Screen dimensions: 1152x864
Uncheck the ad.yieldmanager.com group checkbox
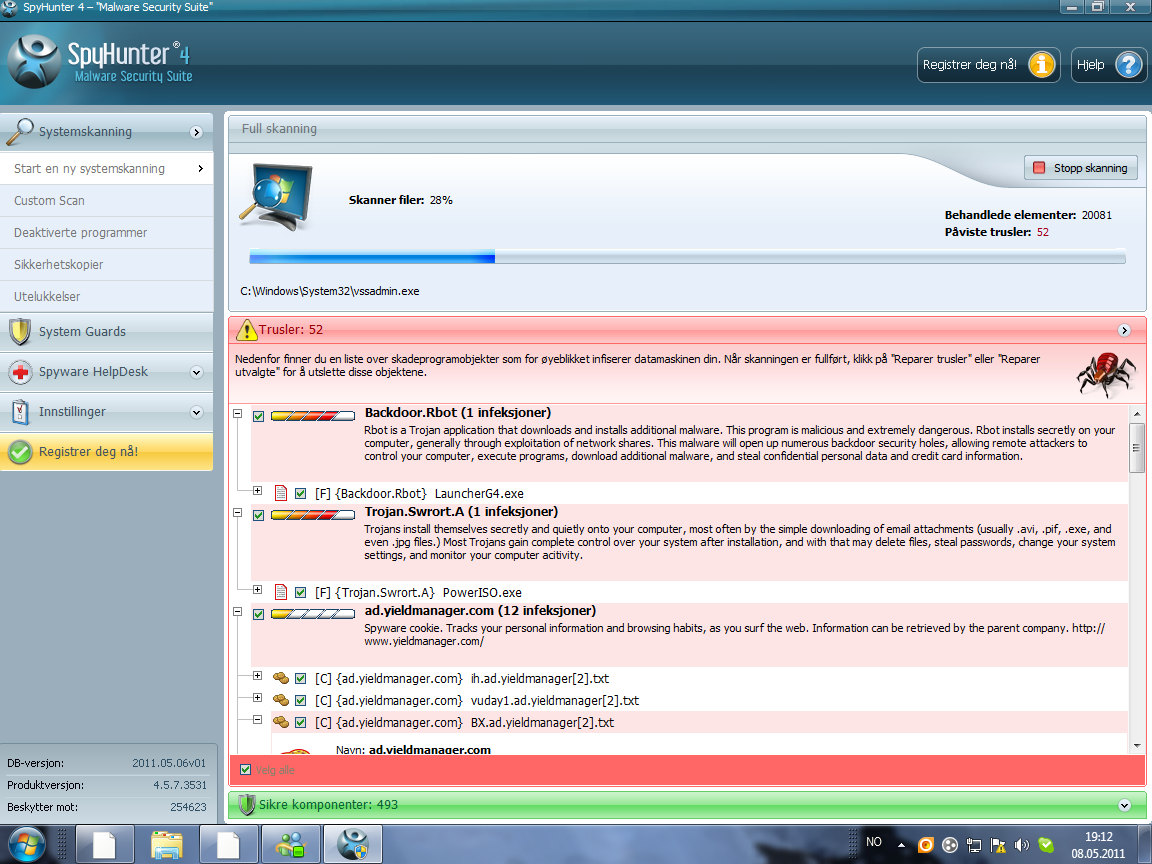coord(259,614)
